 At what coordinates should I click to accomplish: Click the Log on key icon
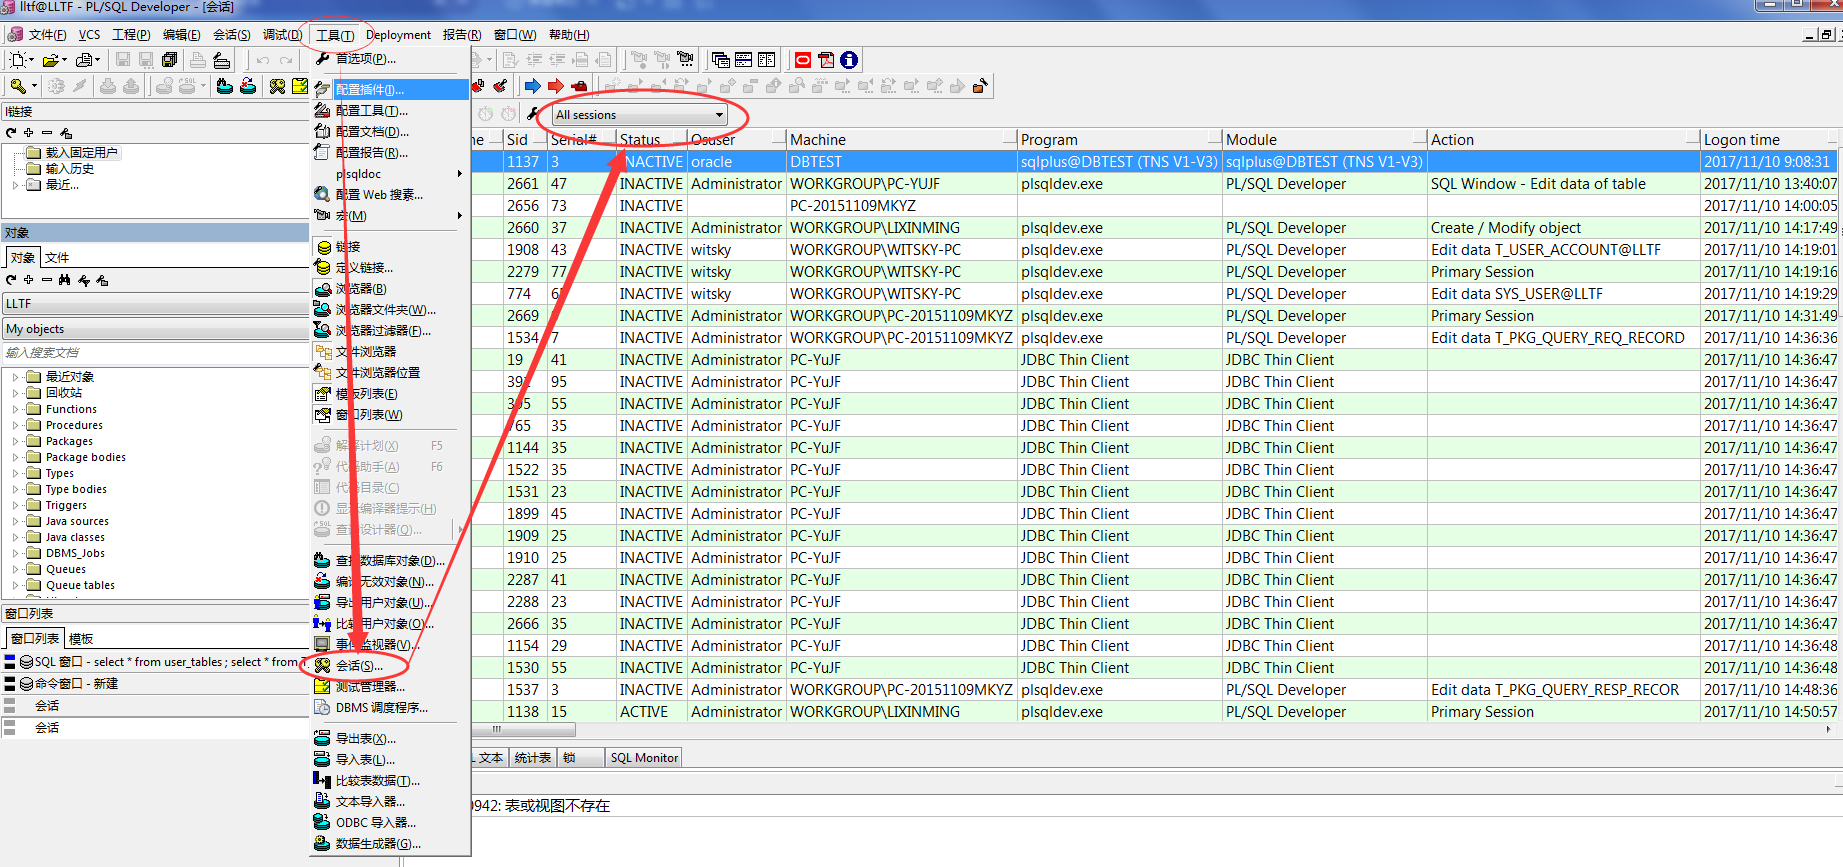pyautogui.click(x=18, y=87)
